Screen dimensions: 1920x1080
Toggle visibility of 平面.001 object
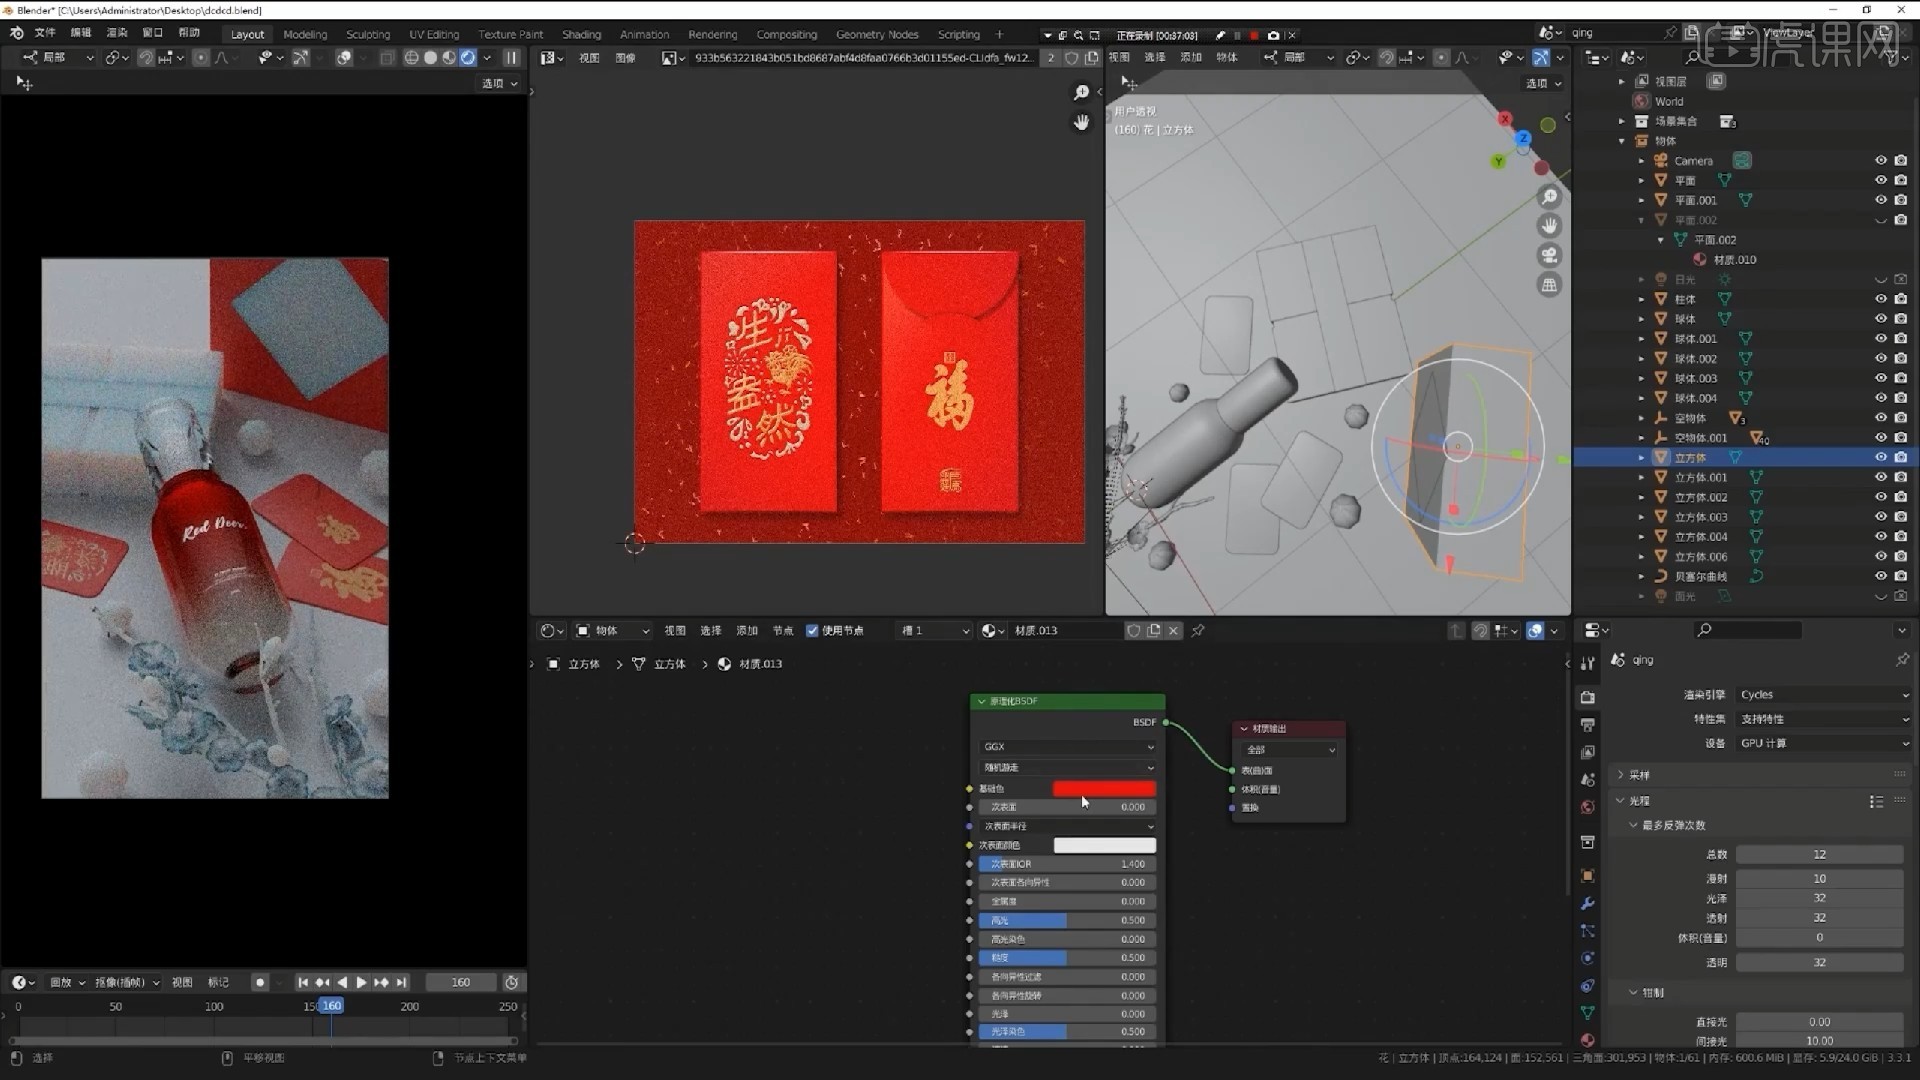click(x=1880, y=200)
